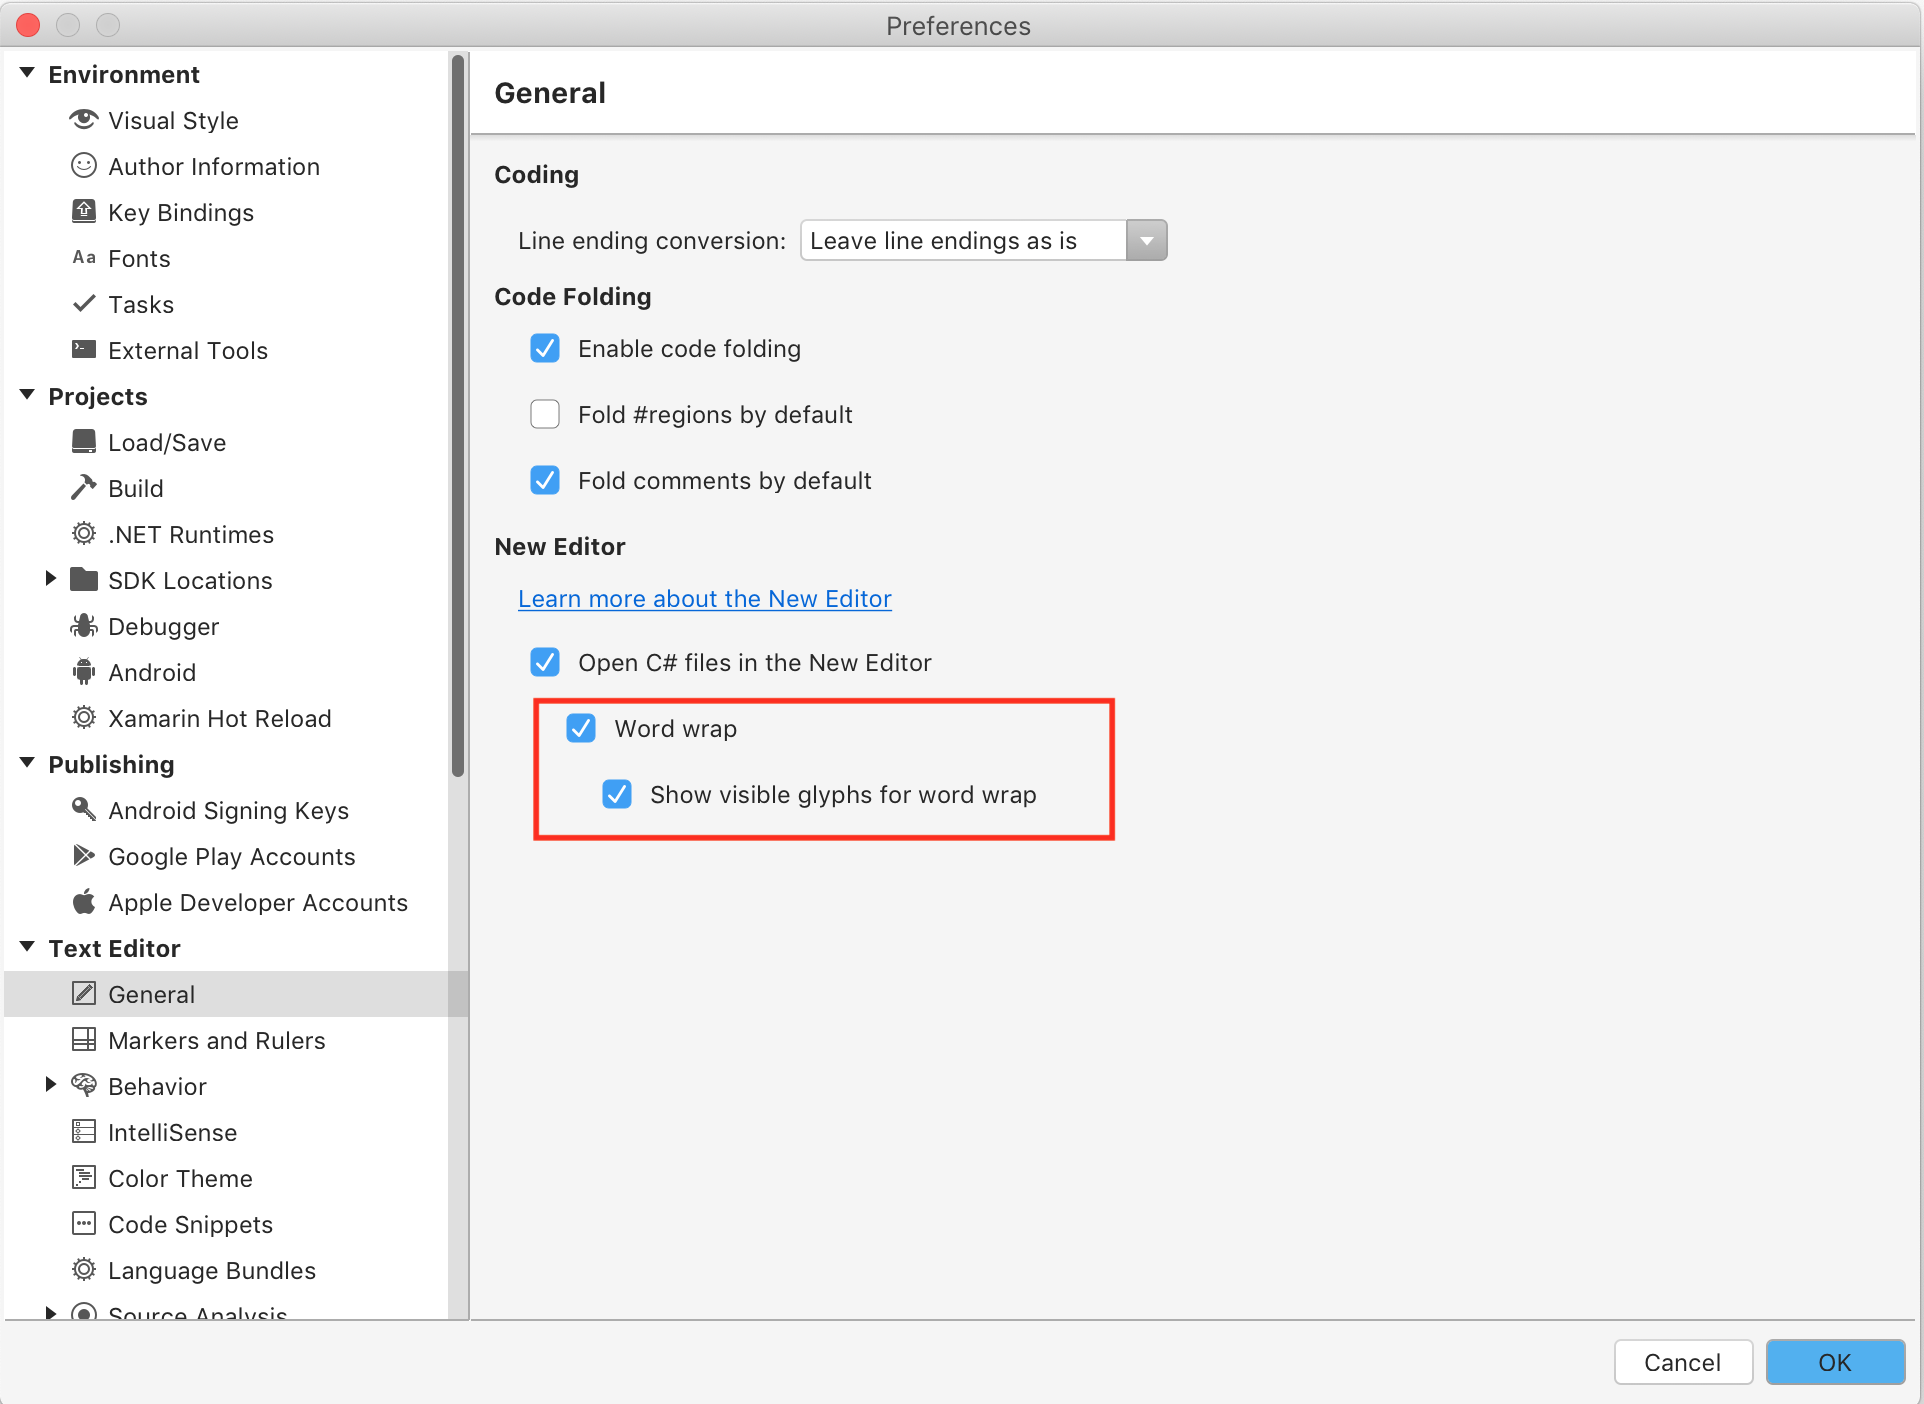Select the Debugger bug icon
Screen dimensions: 1924x1404
coord(84,626)
